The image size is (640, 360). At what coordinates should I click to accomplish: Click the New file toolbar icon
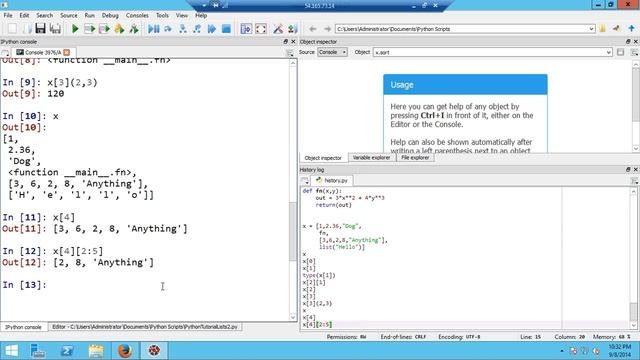pyautogui.click(x=12, y=29)
